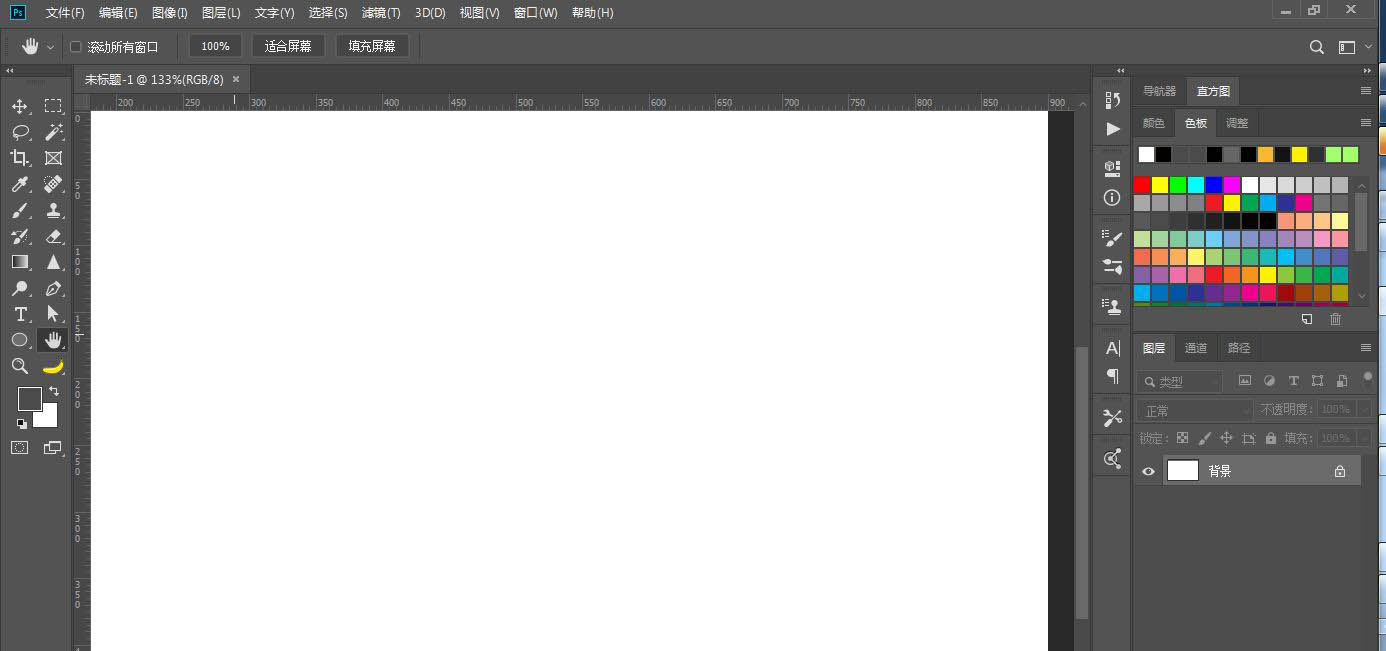Screen dimensions: 1386x651
Task: Select the Zoom magnifier tool
Action: click(20, 366)
